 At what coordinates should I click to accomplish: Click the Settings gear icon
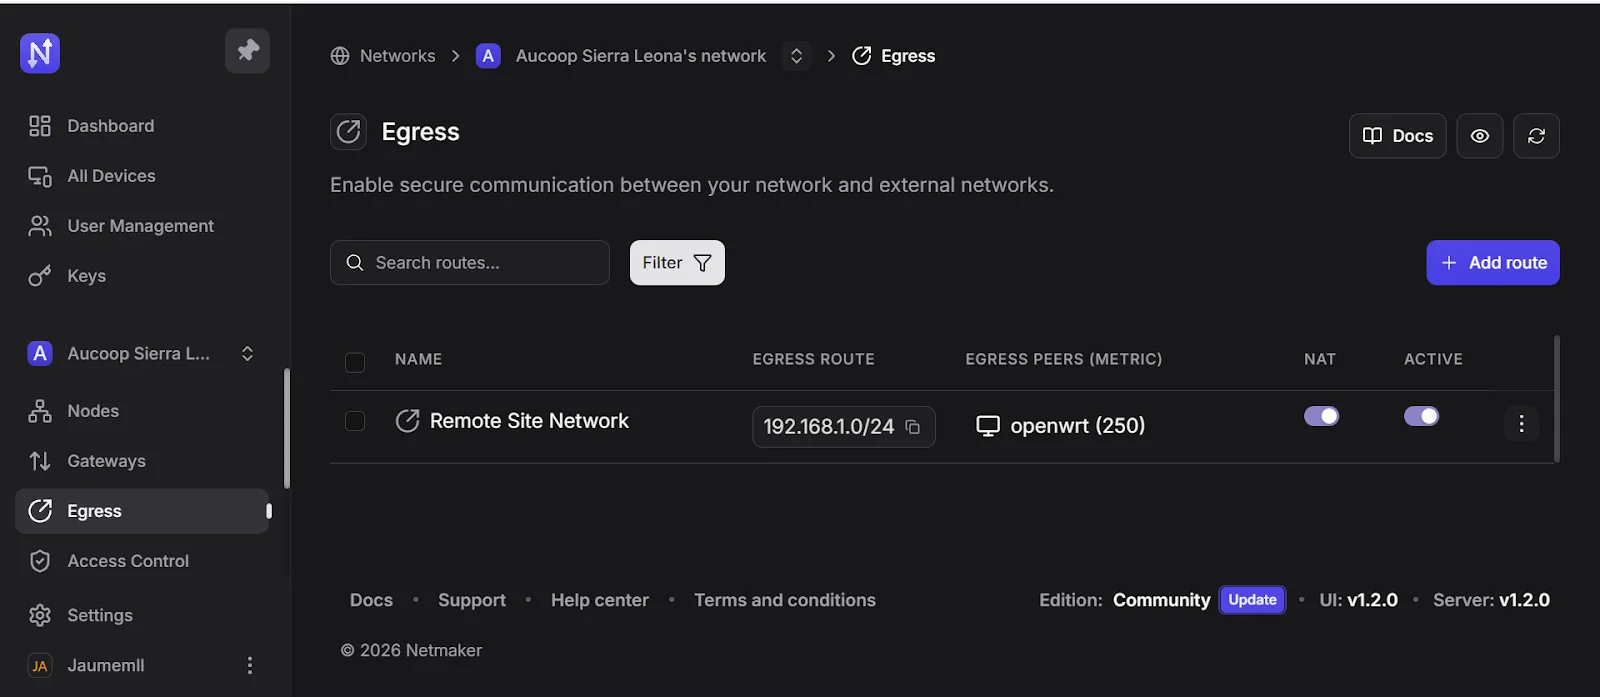(x=40, y=615)
